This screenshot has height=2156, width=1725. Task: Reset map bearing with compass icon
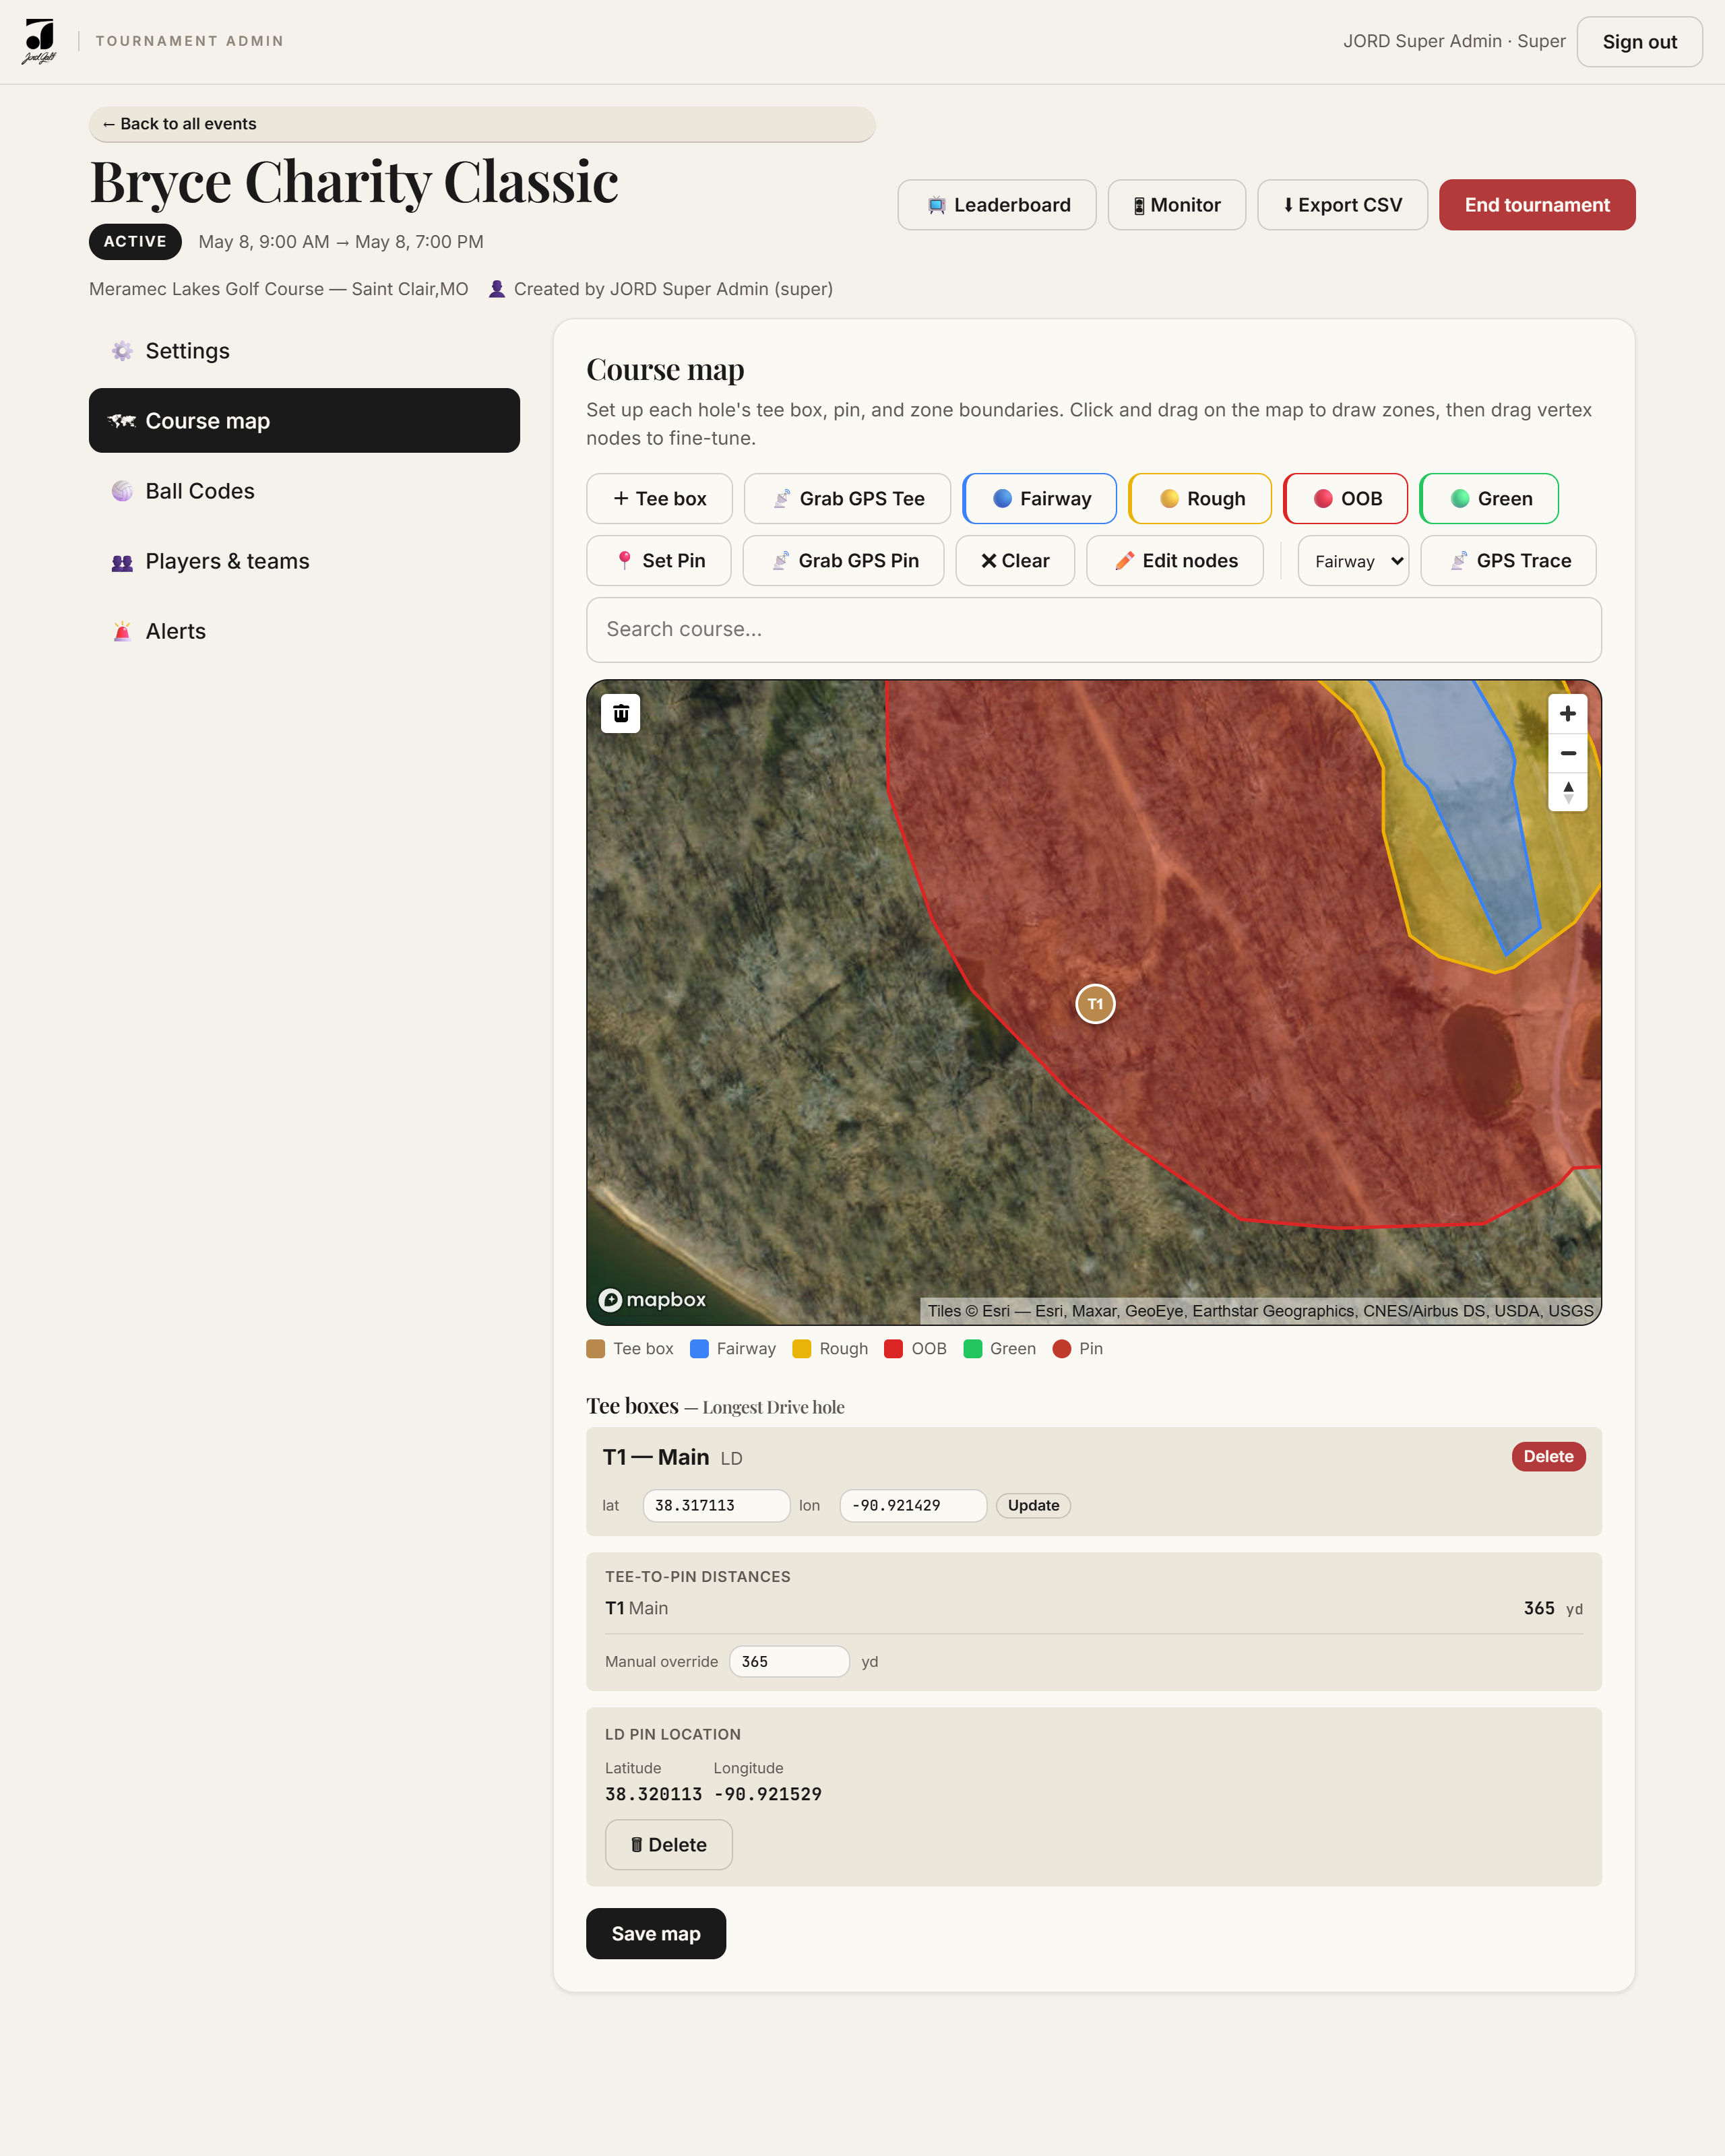(x=1567, y=792)
